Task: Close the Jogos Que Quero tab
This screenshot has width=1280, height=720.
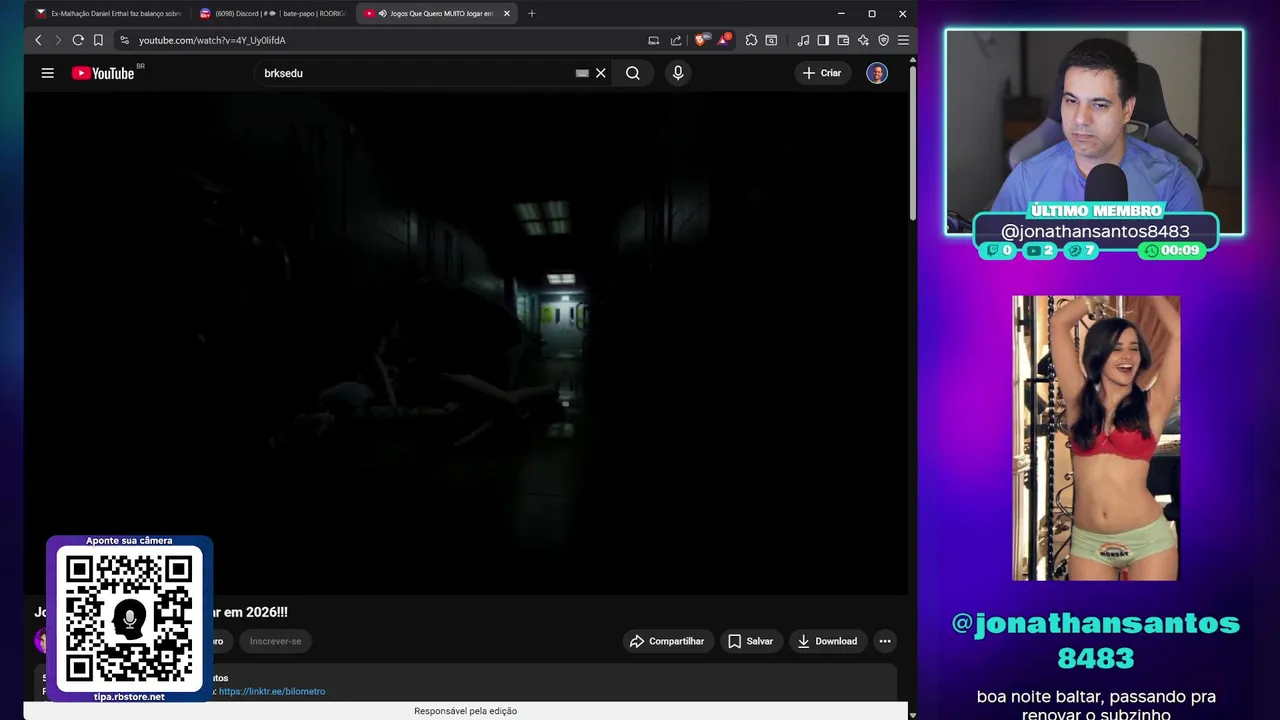Action: (x=506, y=14)
